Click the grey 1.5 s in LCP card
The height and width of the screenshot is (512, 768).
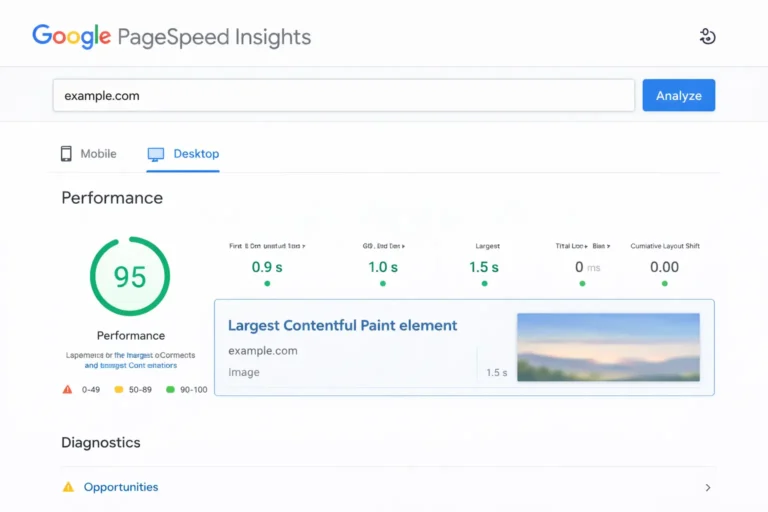497,373
